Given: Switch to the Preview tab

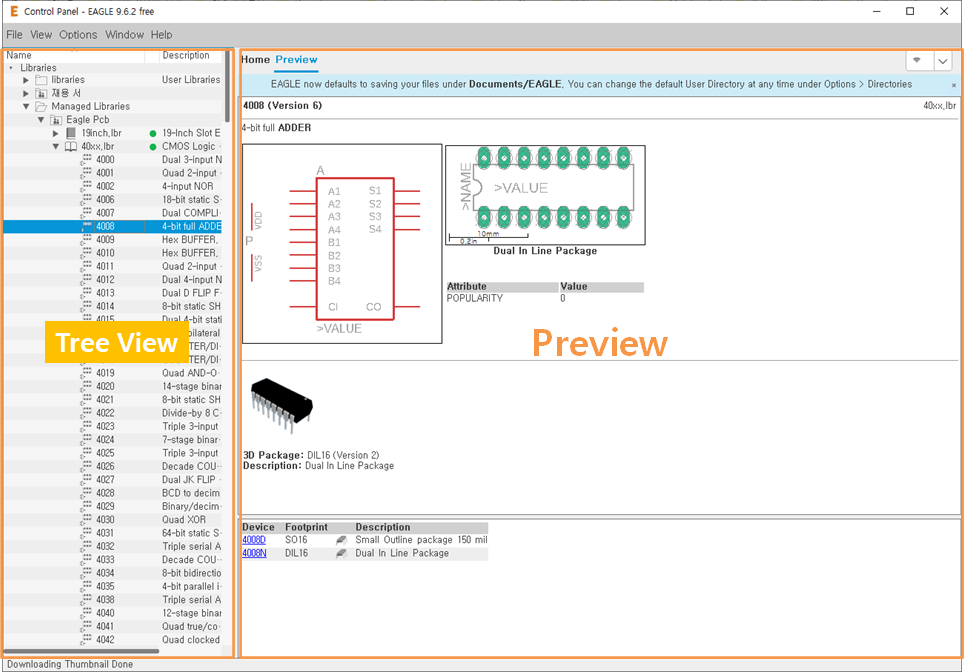Looking at the screenshot, I should coord(296,60).
